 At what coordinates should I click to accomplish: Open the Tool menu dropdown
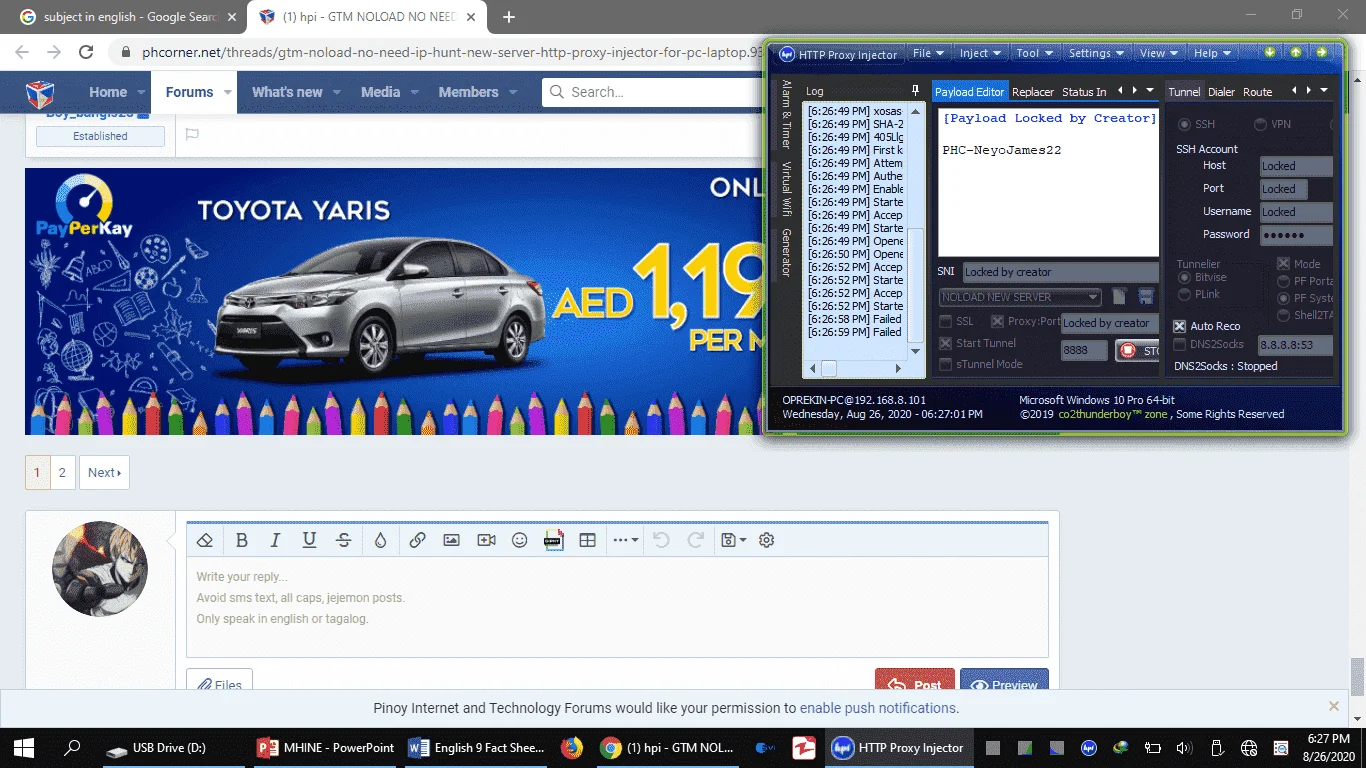pos(1033,53)
